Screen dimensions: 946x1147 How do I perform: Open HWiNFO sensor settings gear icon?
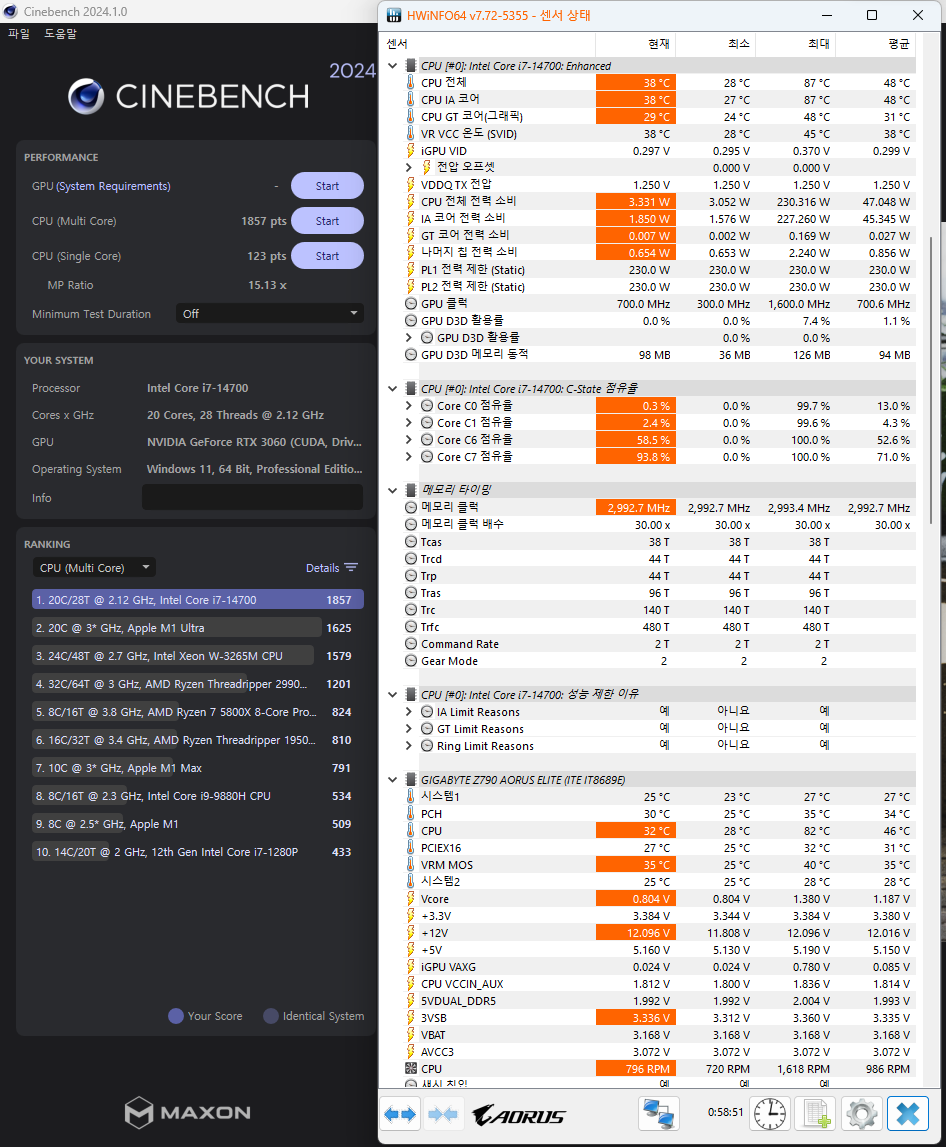(861, 1114)
